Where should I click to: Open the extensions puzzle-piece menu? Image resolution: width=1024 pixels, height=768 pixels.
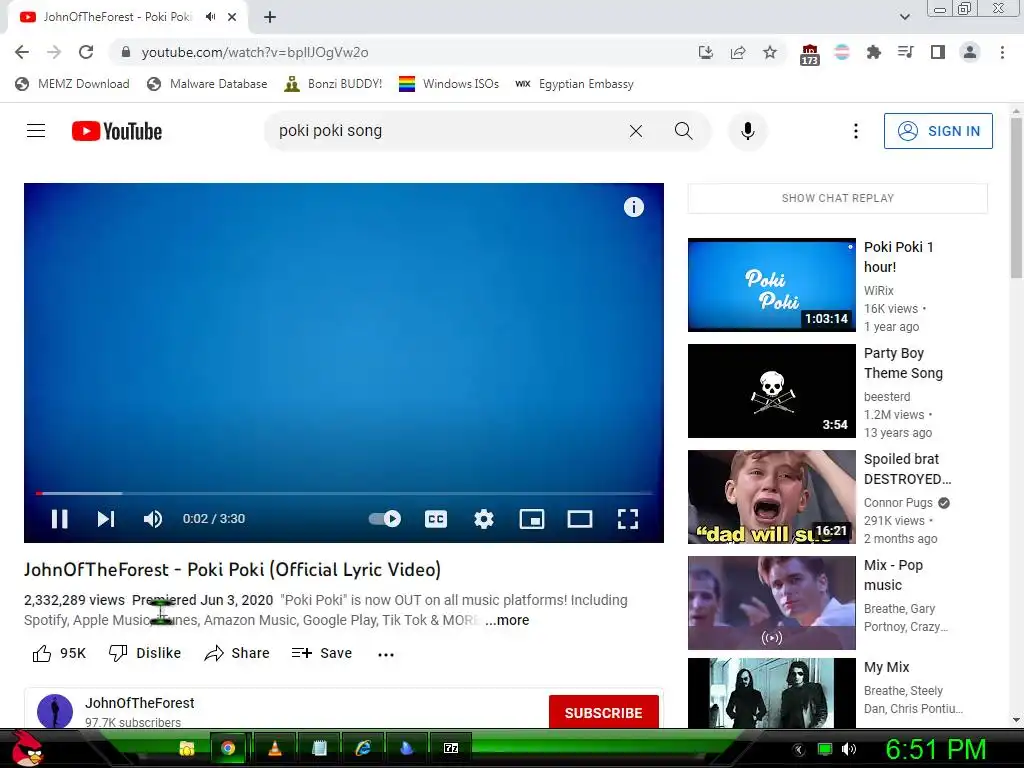pos(873,52)
